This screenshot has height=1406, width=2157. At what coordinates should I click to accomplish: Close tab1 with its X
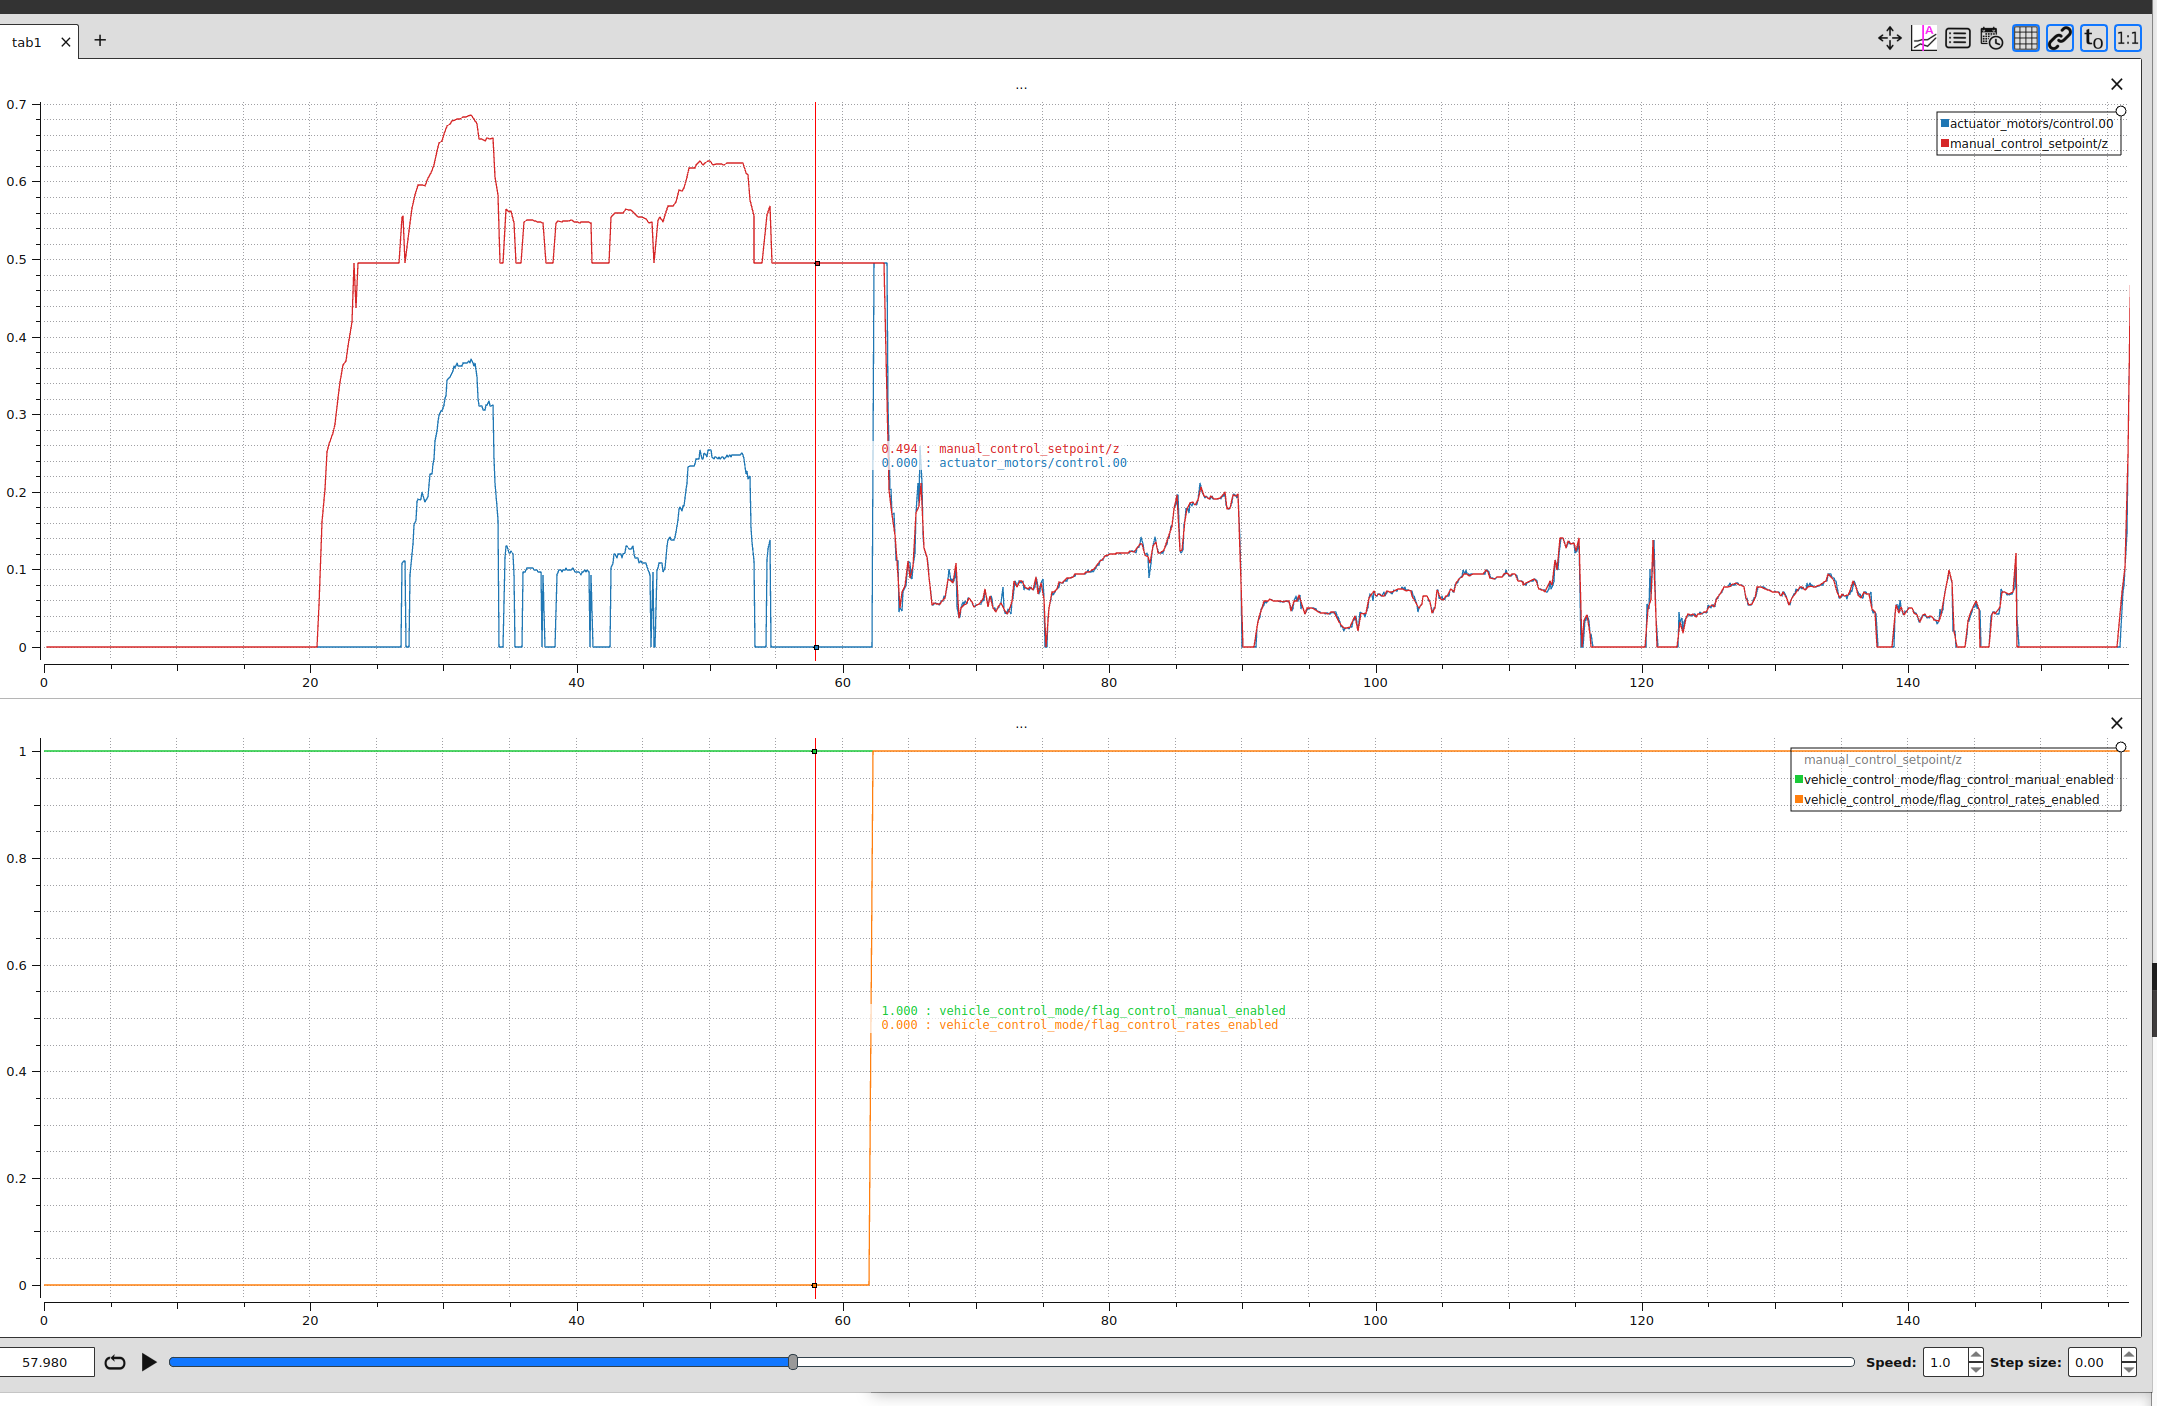(x=66, y=42)
